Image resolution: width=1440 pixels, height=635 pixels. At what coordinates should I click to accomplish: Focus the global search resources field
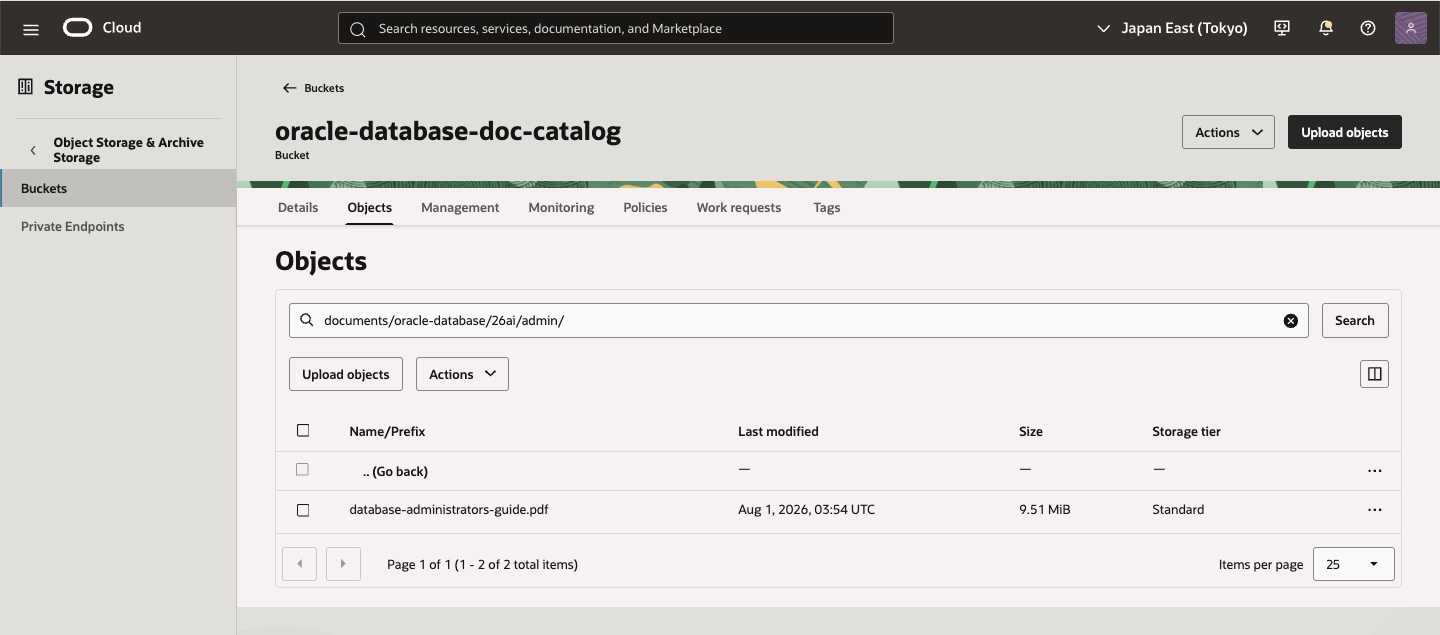tap(616, 28)
